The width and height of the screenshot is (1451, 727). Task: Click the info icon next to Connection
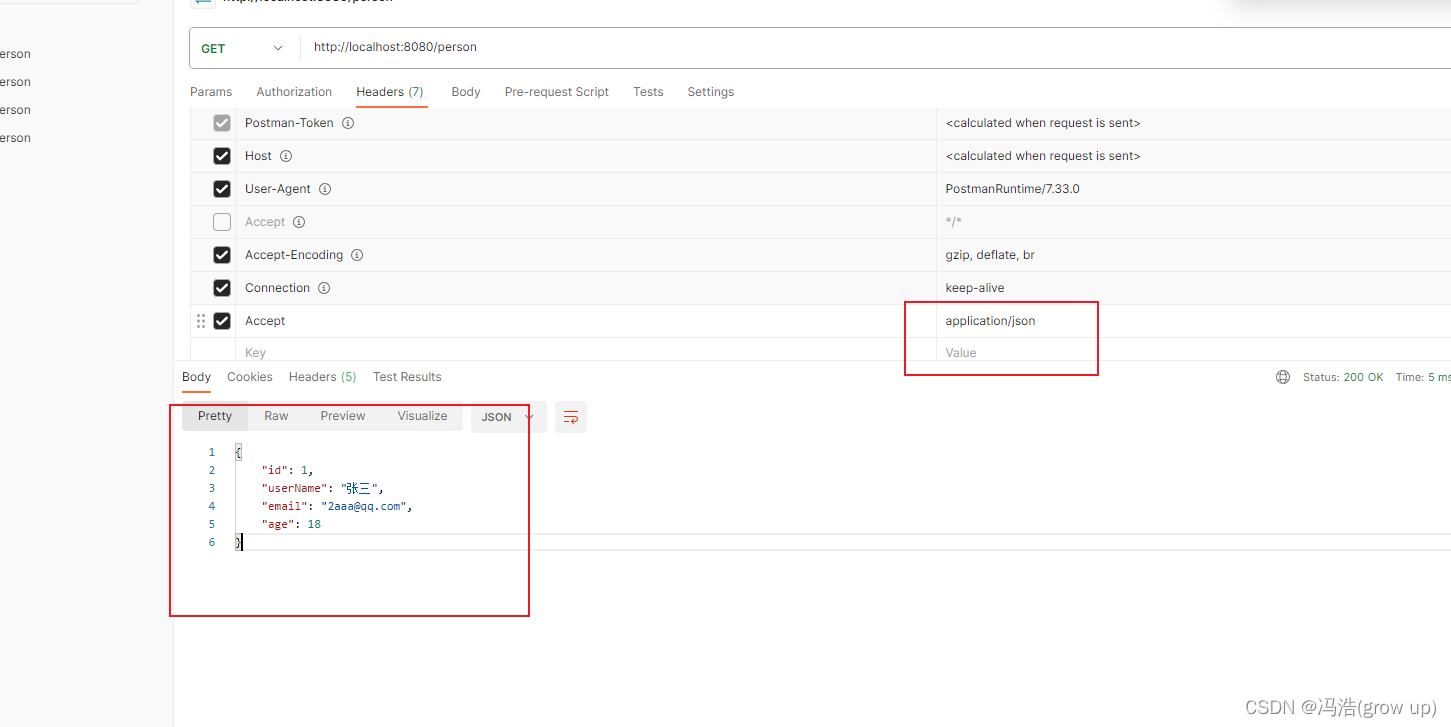(324, 288)
